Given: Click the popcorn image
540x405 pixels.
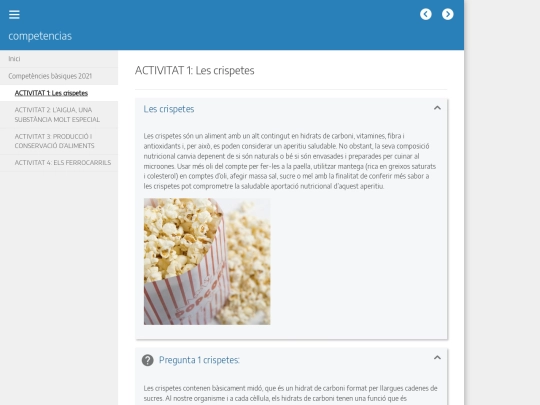Looking at the screenshot, I should click(207, 261).
